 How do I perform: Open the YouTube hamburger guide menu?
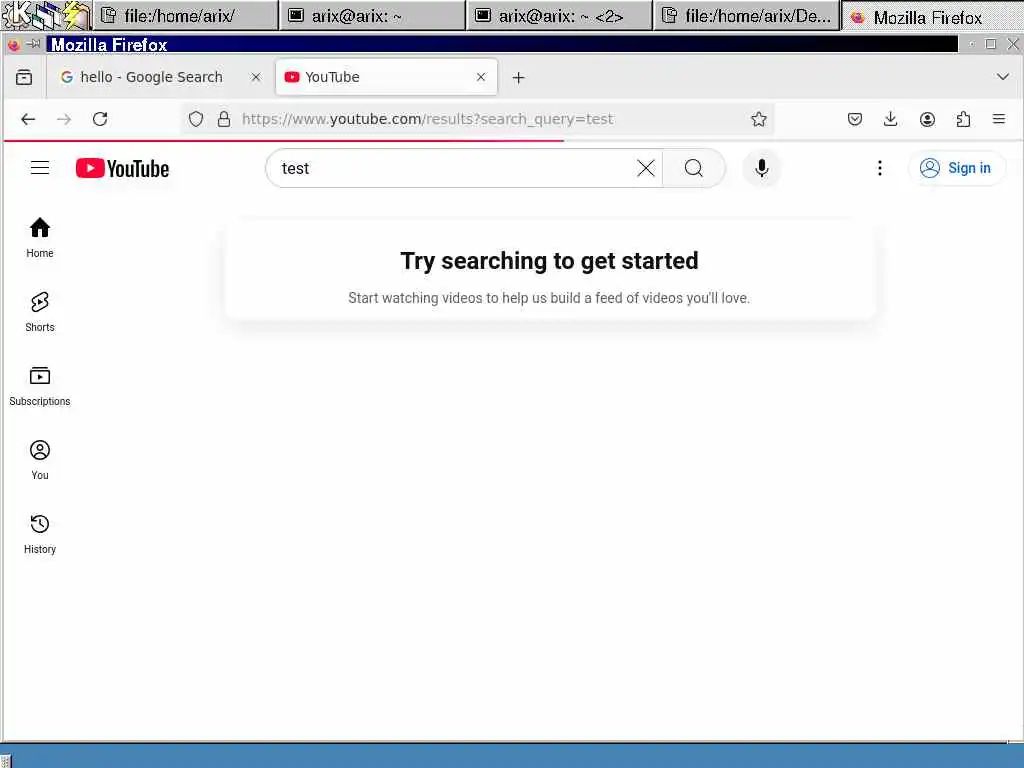tap(40, 168)
